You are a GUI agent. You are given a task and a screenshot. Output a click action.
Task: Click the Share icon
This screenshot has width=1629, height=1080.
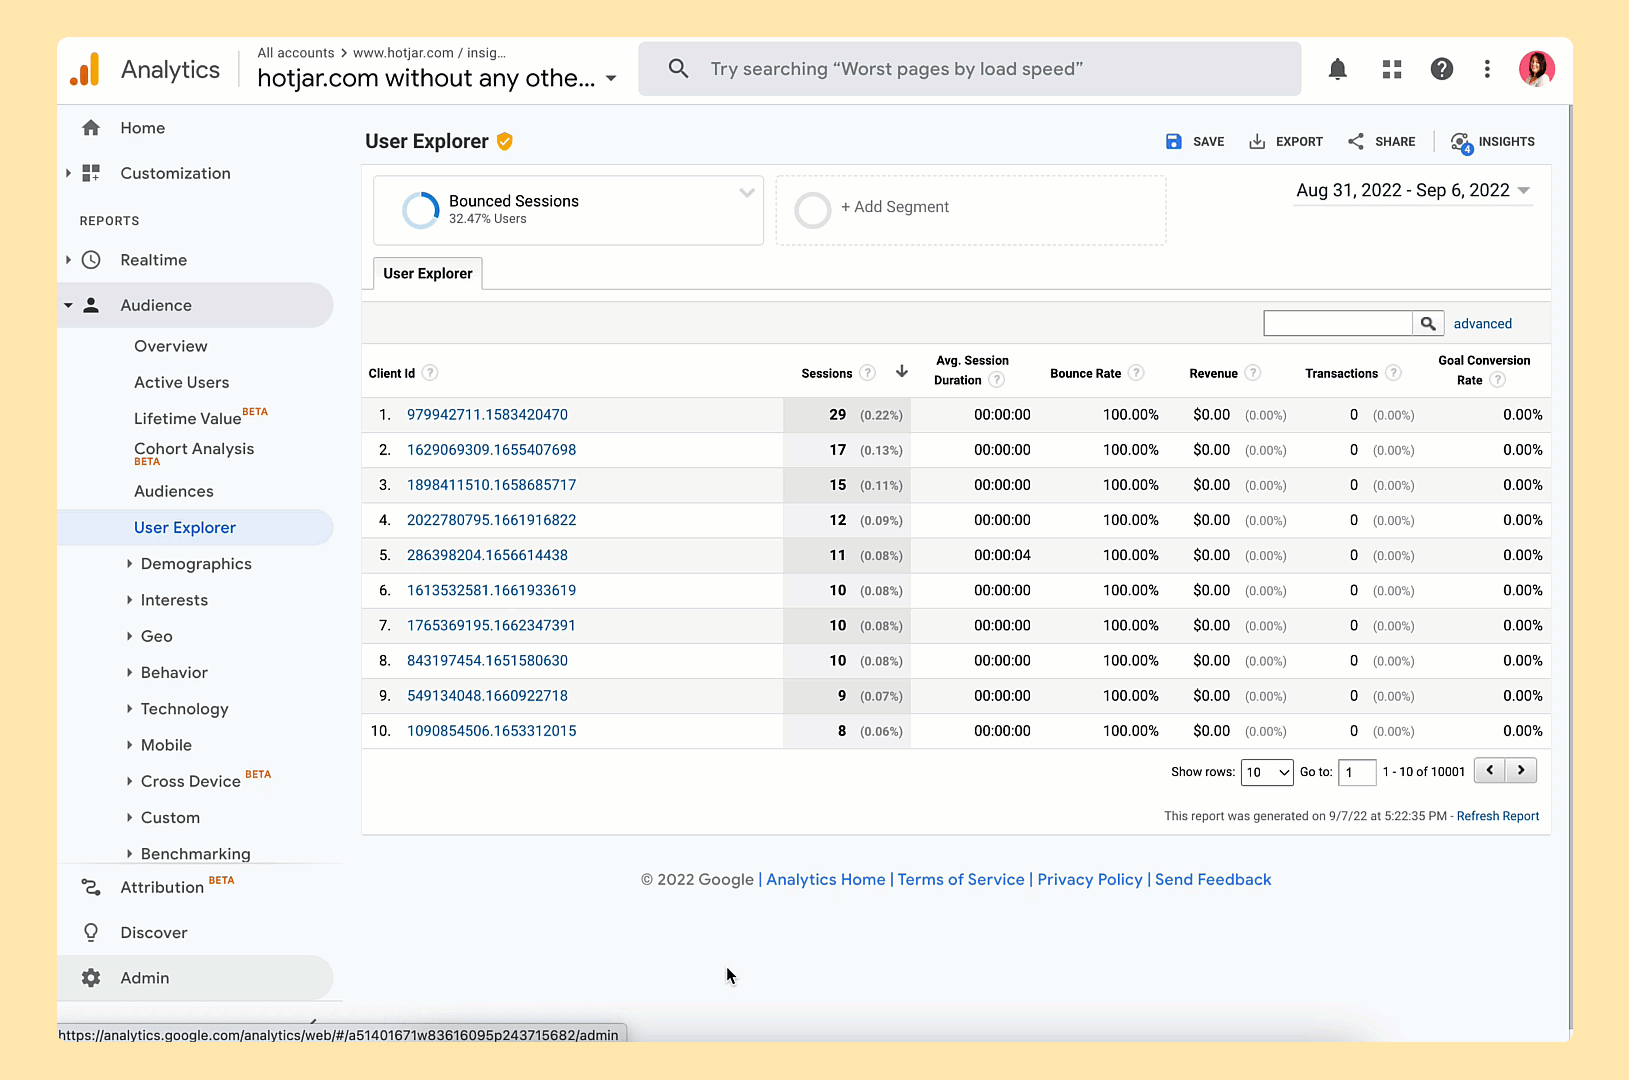coord(1356,142)
